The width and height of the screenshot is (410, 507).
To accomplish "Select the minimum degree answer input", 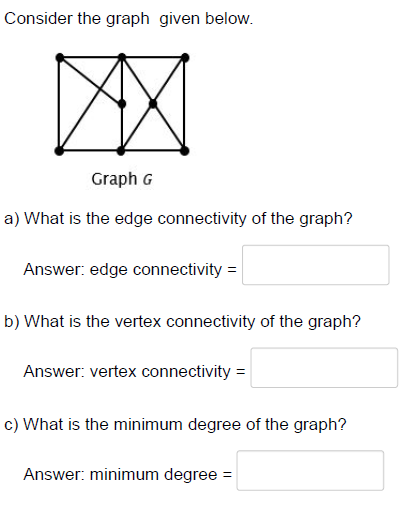I will 310,470.
